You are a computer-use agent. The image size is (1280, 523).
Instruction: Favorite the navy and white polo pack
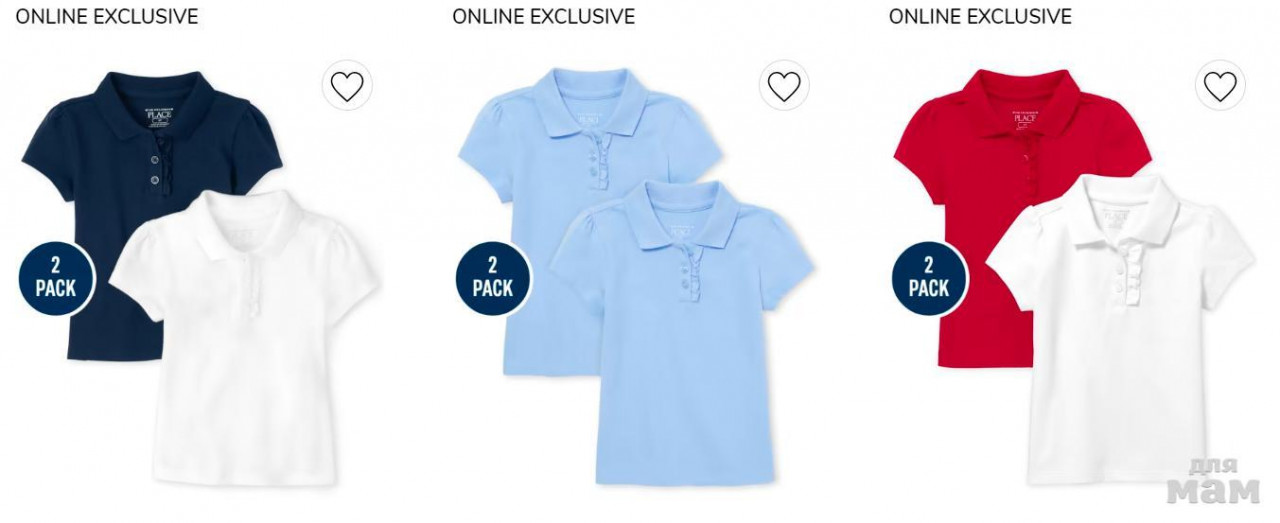pyautogui.click(x=347, y=87)
